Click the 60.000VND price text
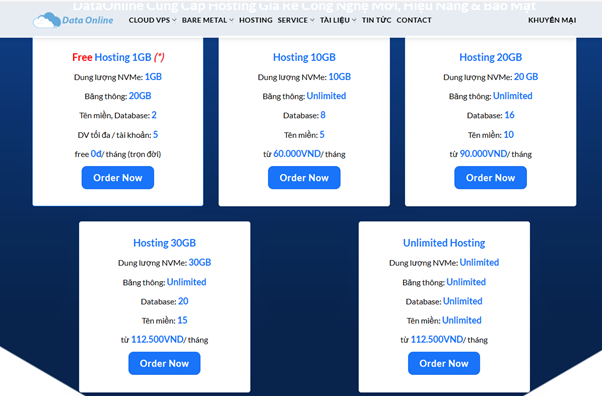The height and width of the screenshot is (396, 602). tap(297, 154)
